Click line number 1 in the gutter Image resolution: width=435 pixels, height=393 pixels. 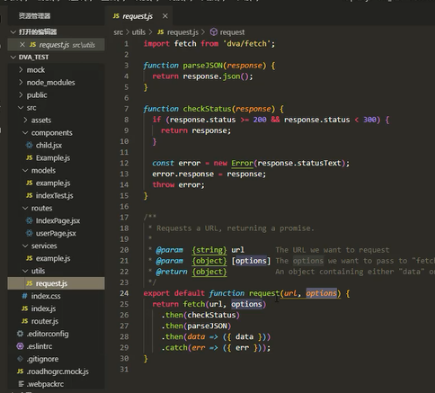[x=126, y=44]
